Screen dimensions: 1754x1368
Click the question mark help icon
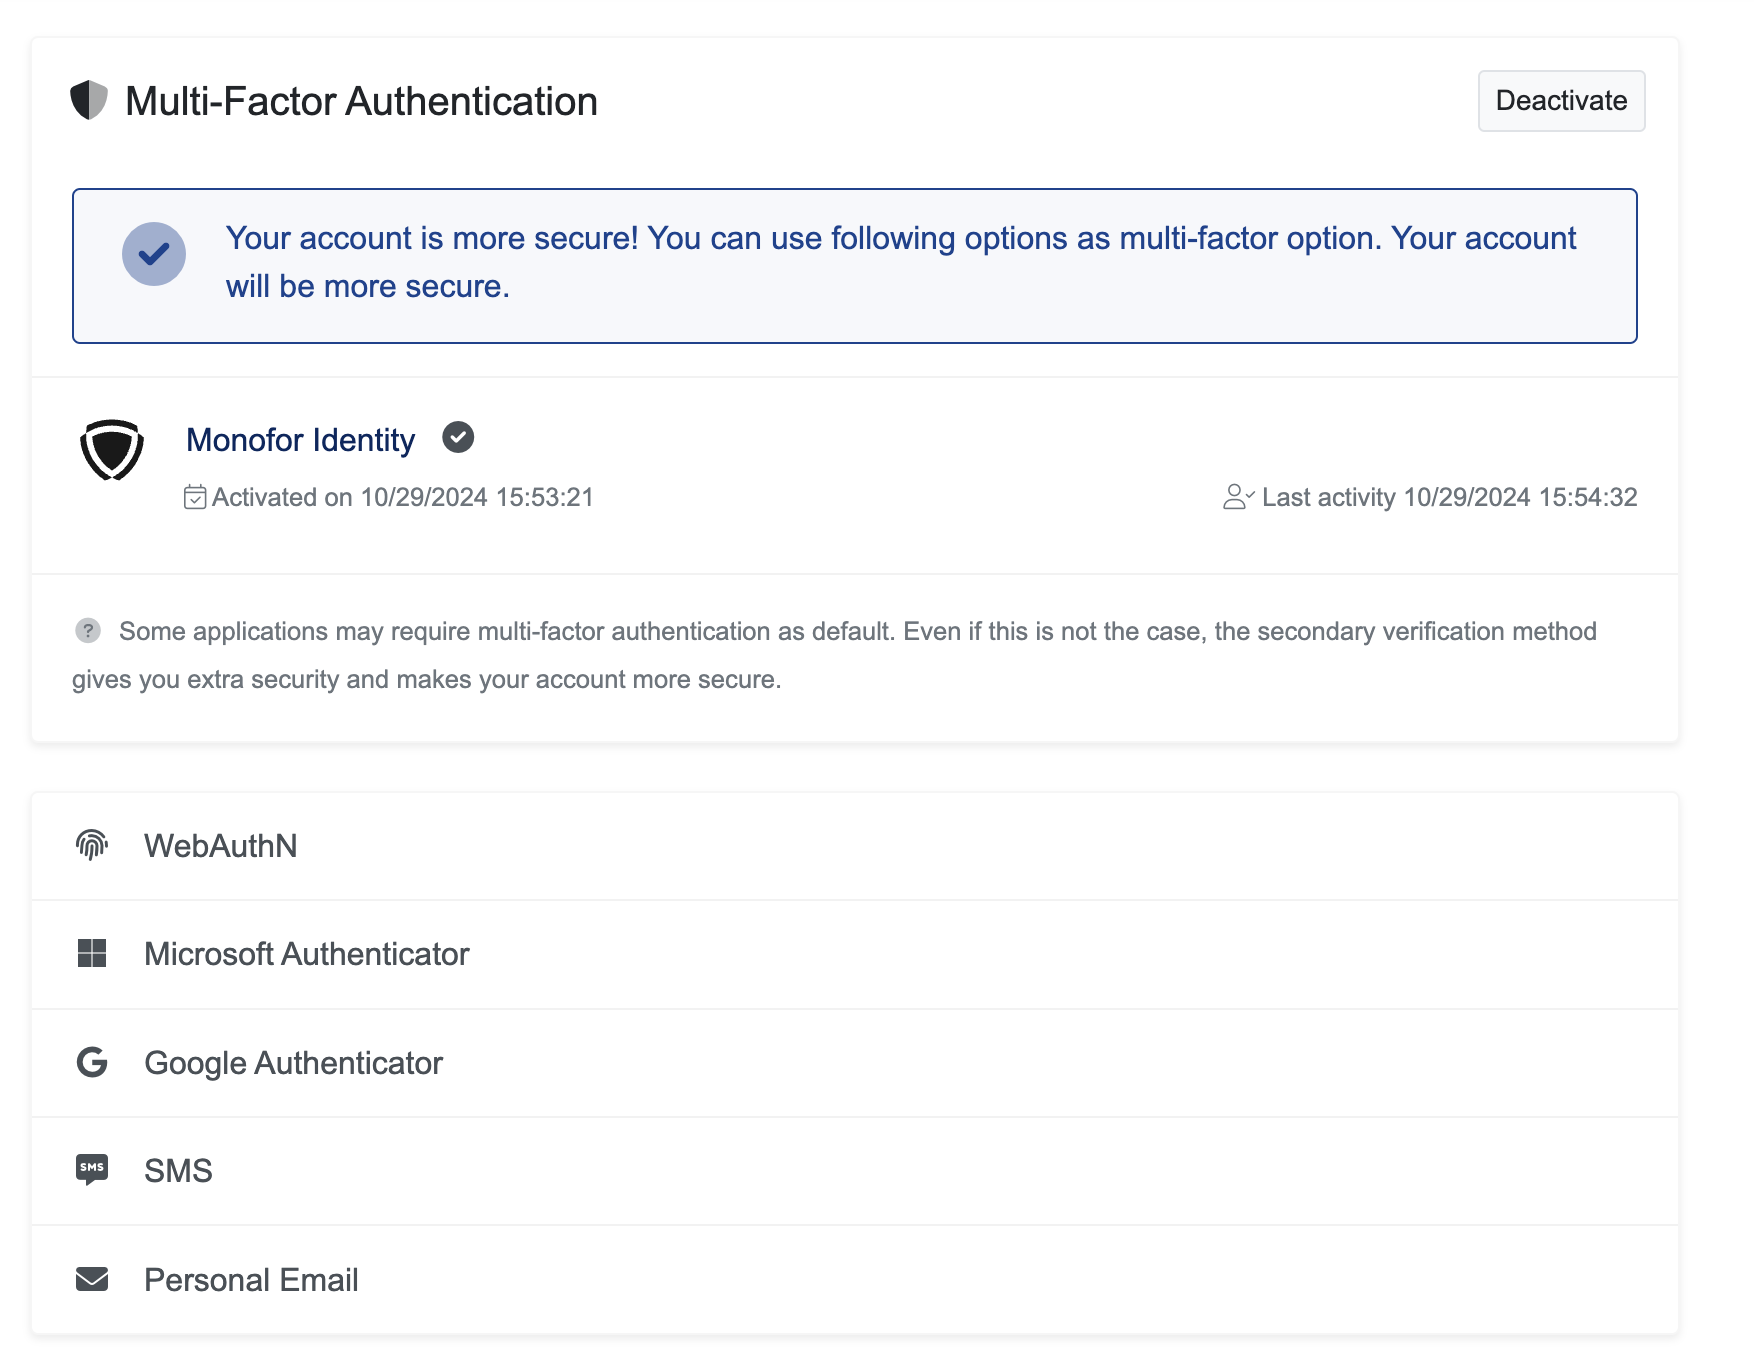click(88, 631)
